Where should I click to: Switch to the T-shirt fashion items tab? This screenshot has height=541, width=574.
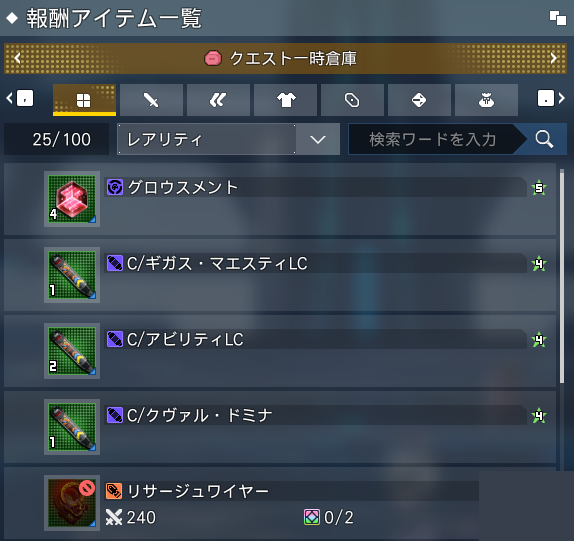[x=285, y=100]
